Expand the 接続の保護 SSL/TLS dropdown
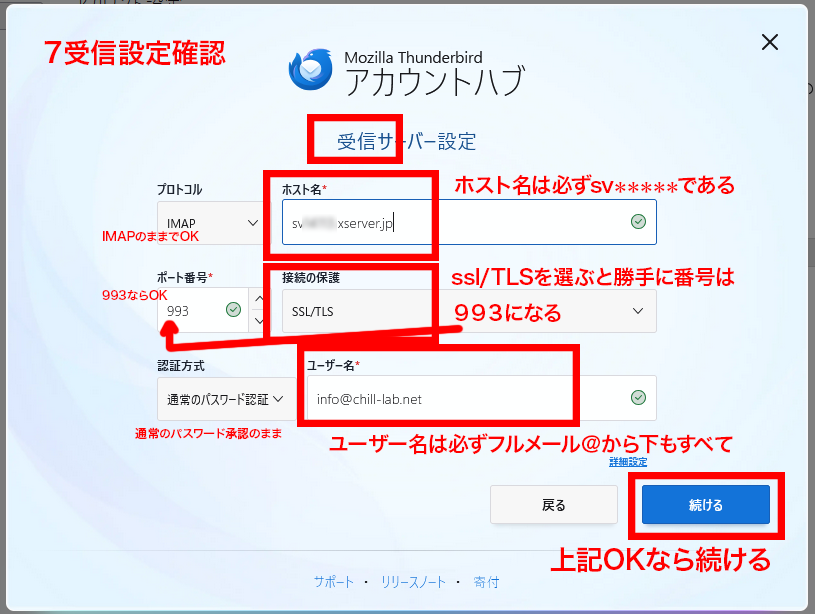This screenshot has height=614, width=815. pyautogui.click(x=468, y=311)
